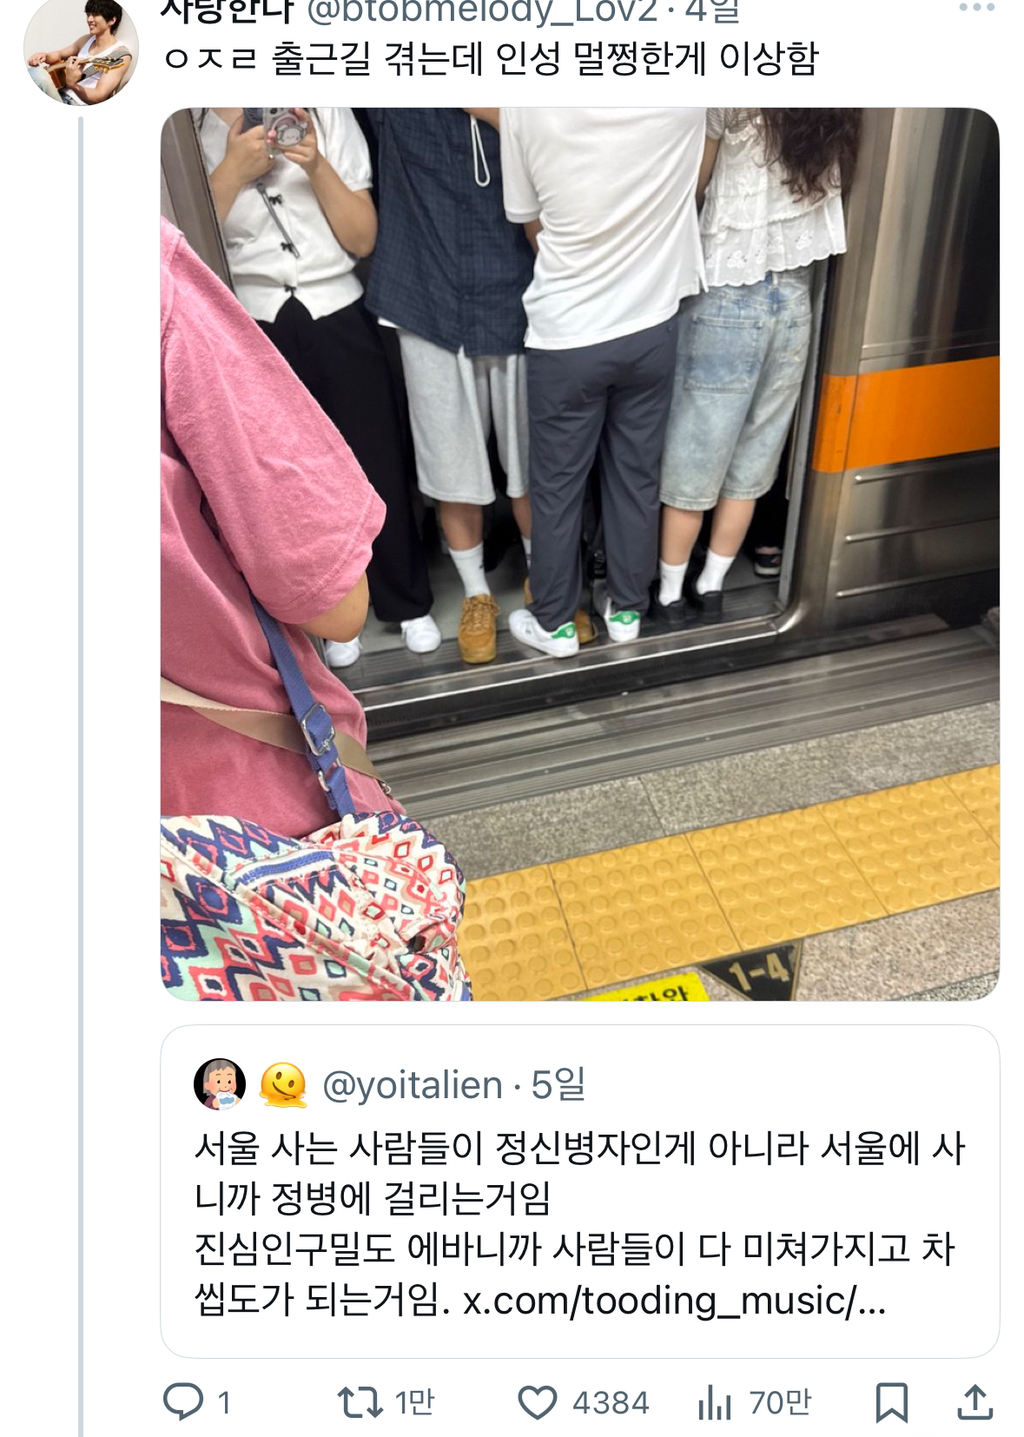This screenshot has width=1024, height=1437.
Task: View the 4384 likes count
Action: tap(610, 1402)
